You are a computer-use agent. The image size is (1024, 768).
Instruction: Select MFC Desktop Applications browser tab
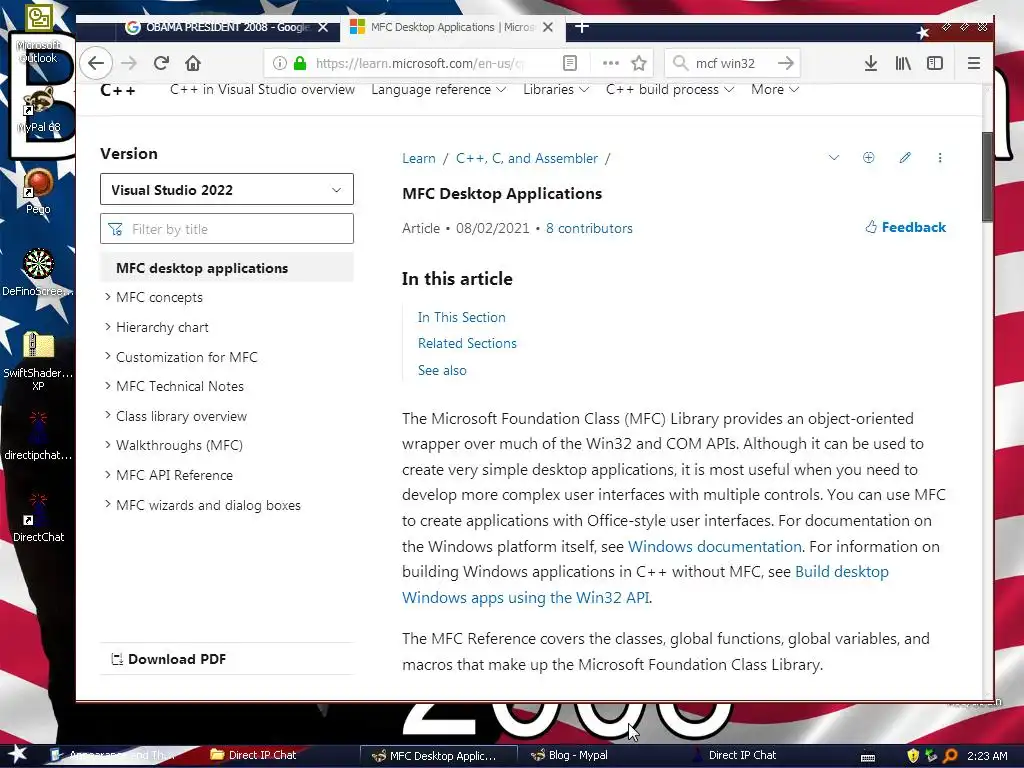coord(452,27)
